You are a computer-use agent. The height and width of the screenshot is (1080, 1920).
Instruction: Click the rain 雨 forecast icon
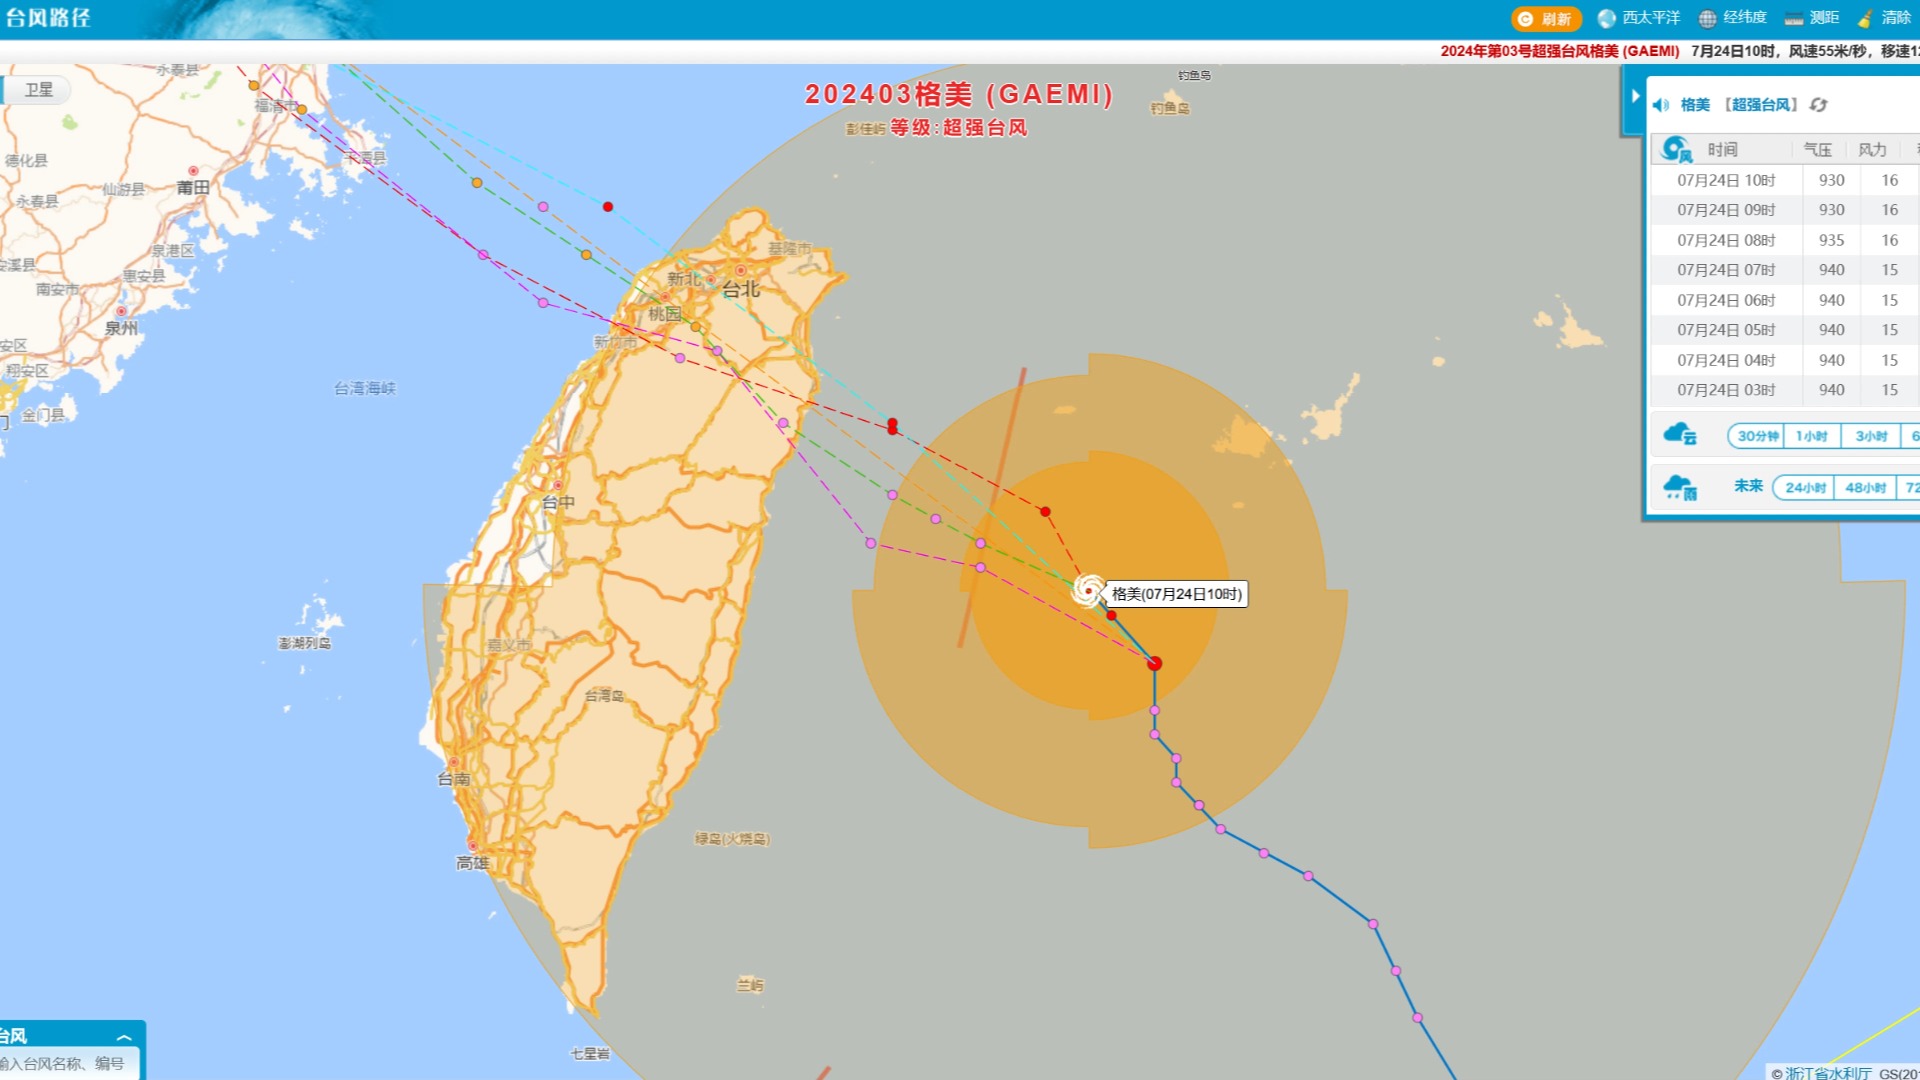1680,488
